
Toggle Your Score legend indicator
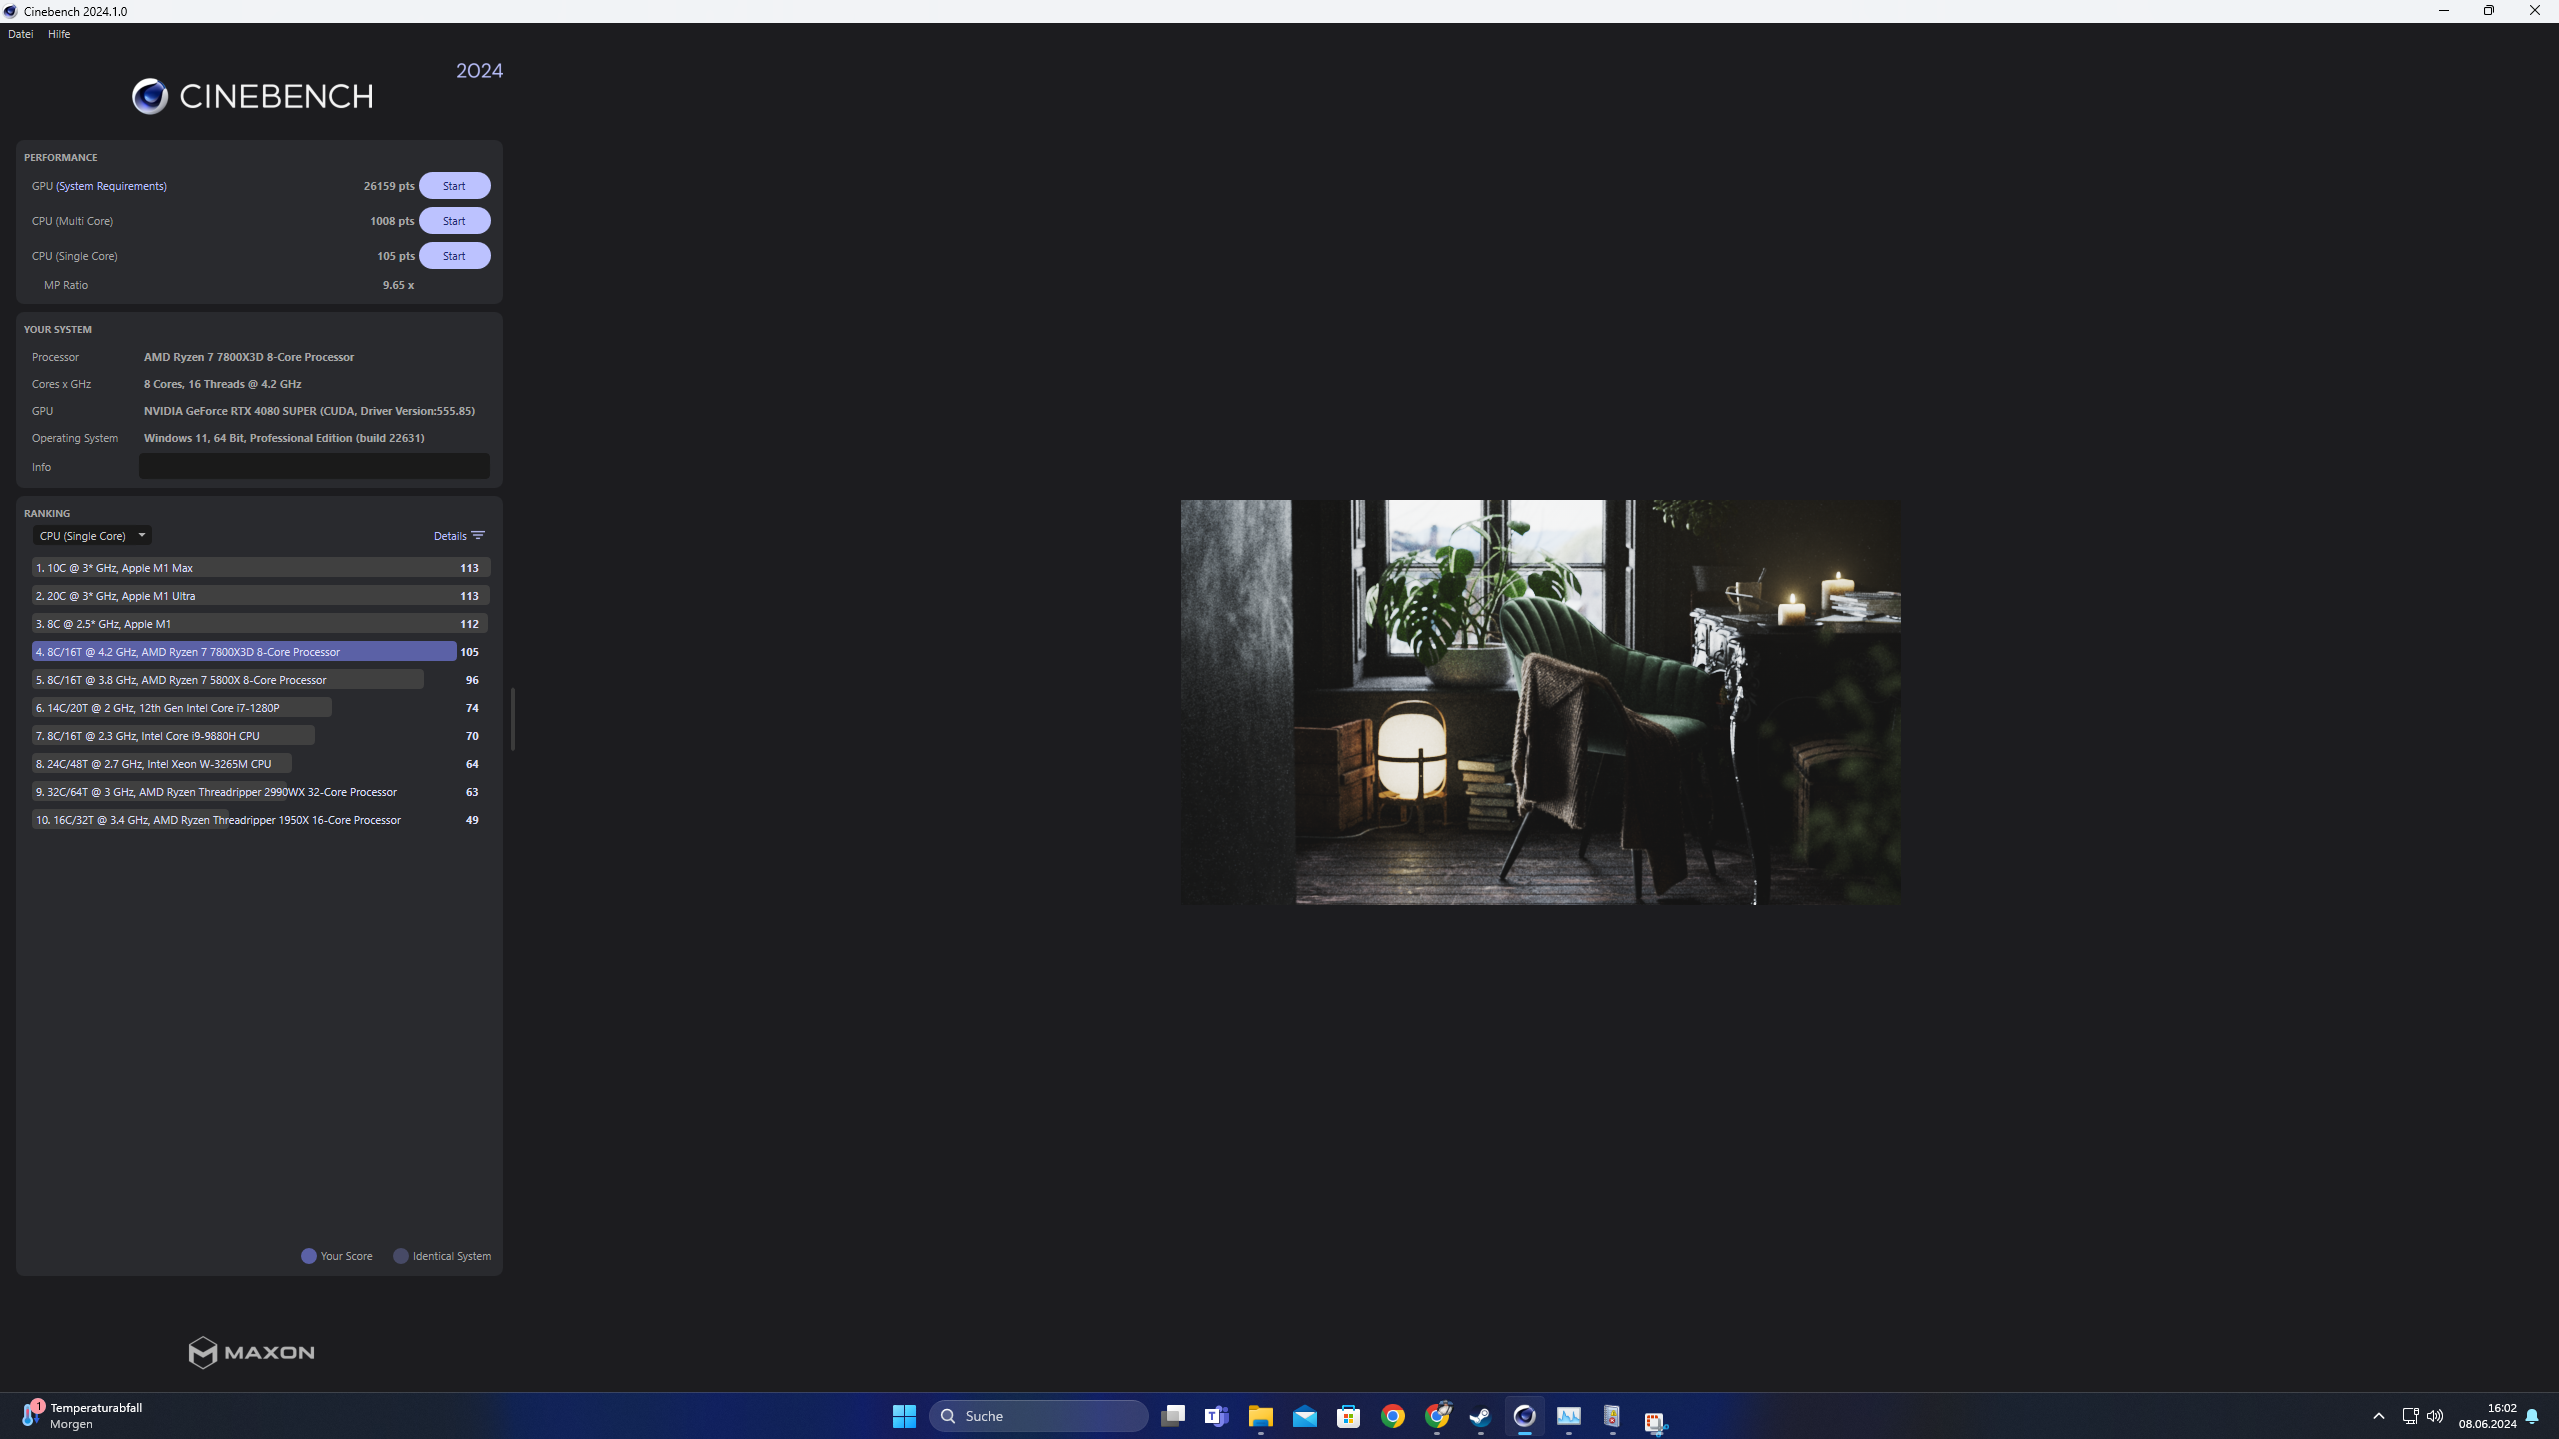click(x=308, y=1255)
